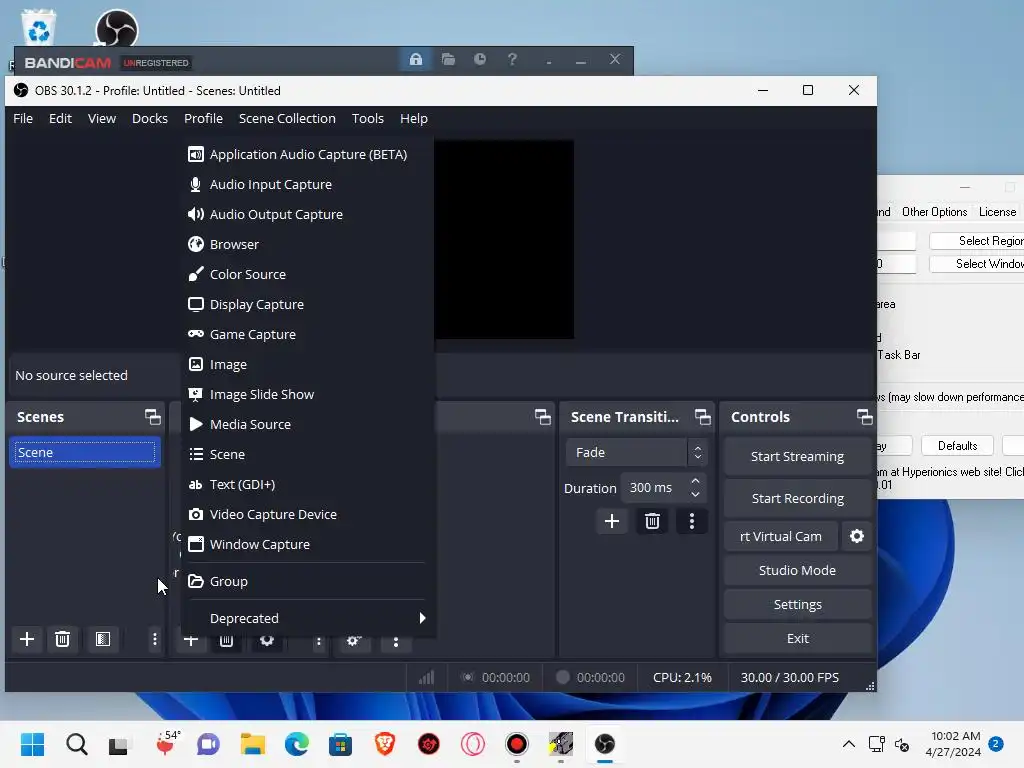Show hidden system tray icons

(848, 744)
